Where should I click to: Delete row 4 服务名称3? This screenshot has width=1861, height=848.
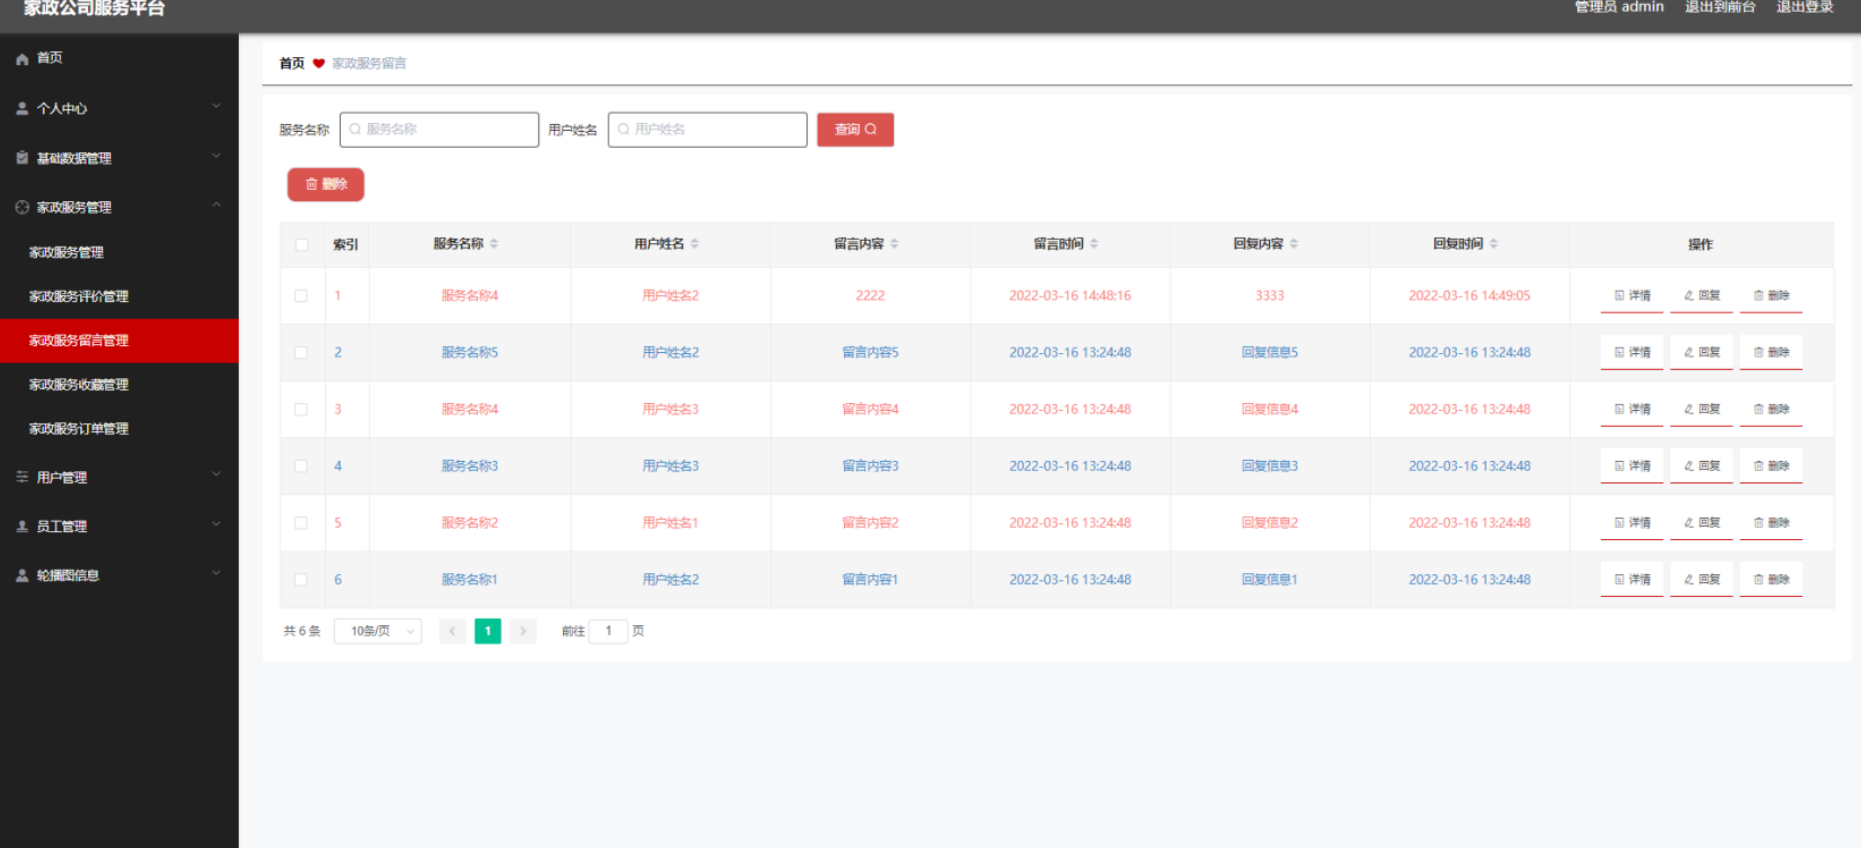pyautogui.click(x=1771, y=466)
